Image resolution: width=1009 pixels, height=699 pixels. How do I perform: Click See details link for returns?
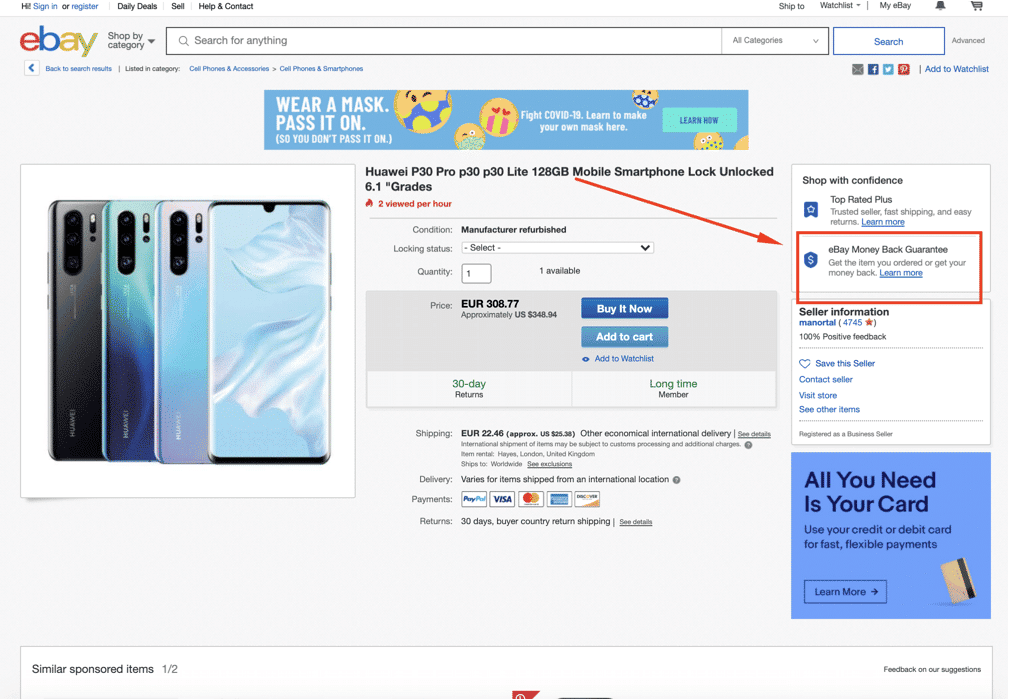636,522
